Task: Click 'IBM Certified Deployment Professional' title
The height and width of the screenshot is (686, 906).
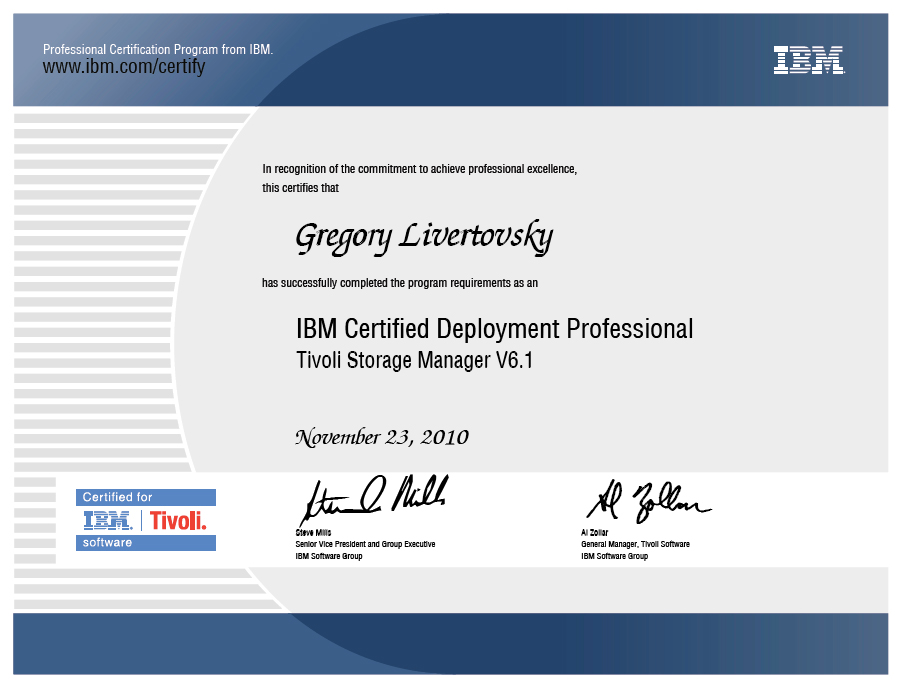Action: [x=495, y=329]
